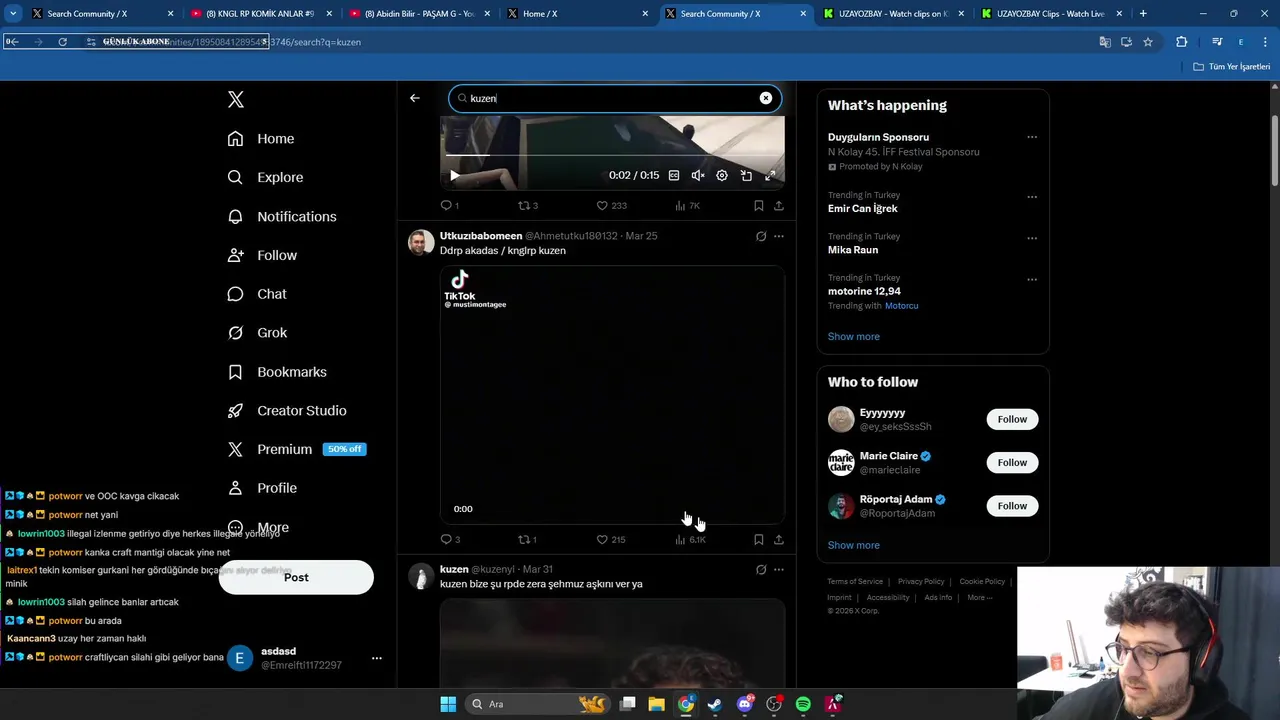Open Tüm Yer İşaretleri bookmarks folder

[x=1232, y=67]
